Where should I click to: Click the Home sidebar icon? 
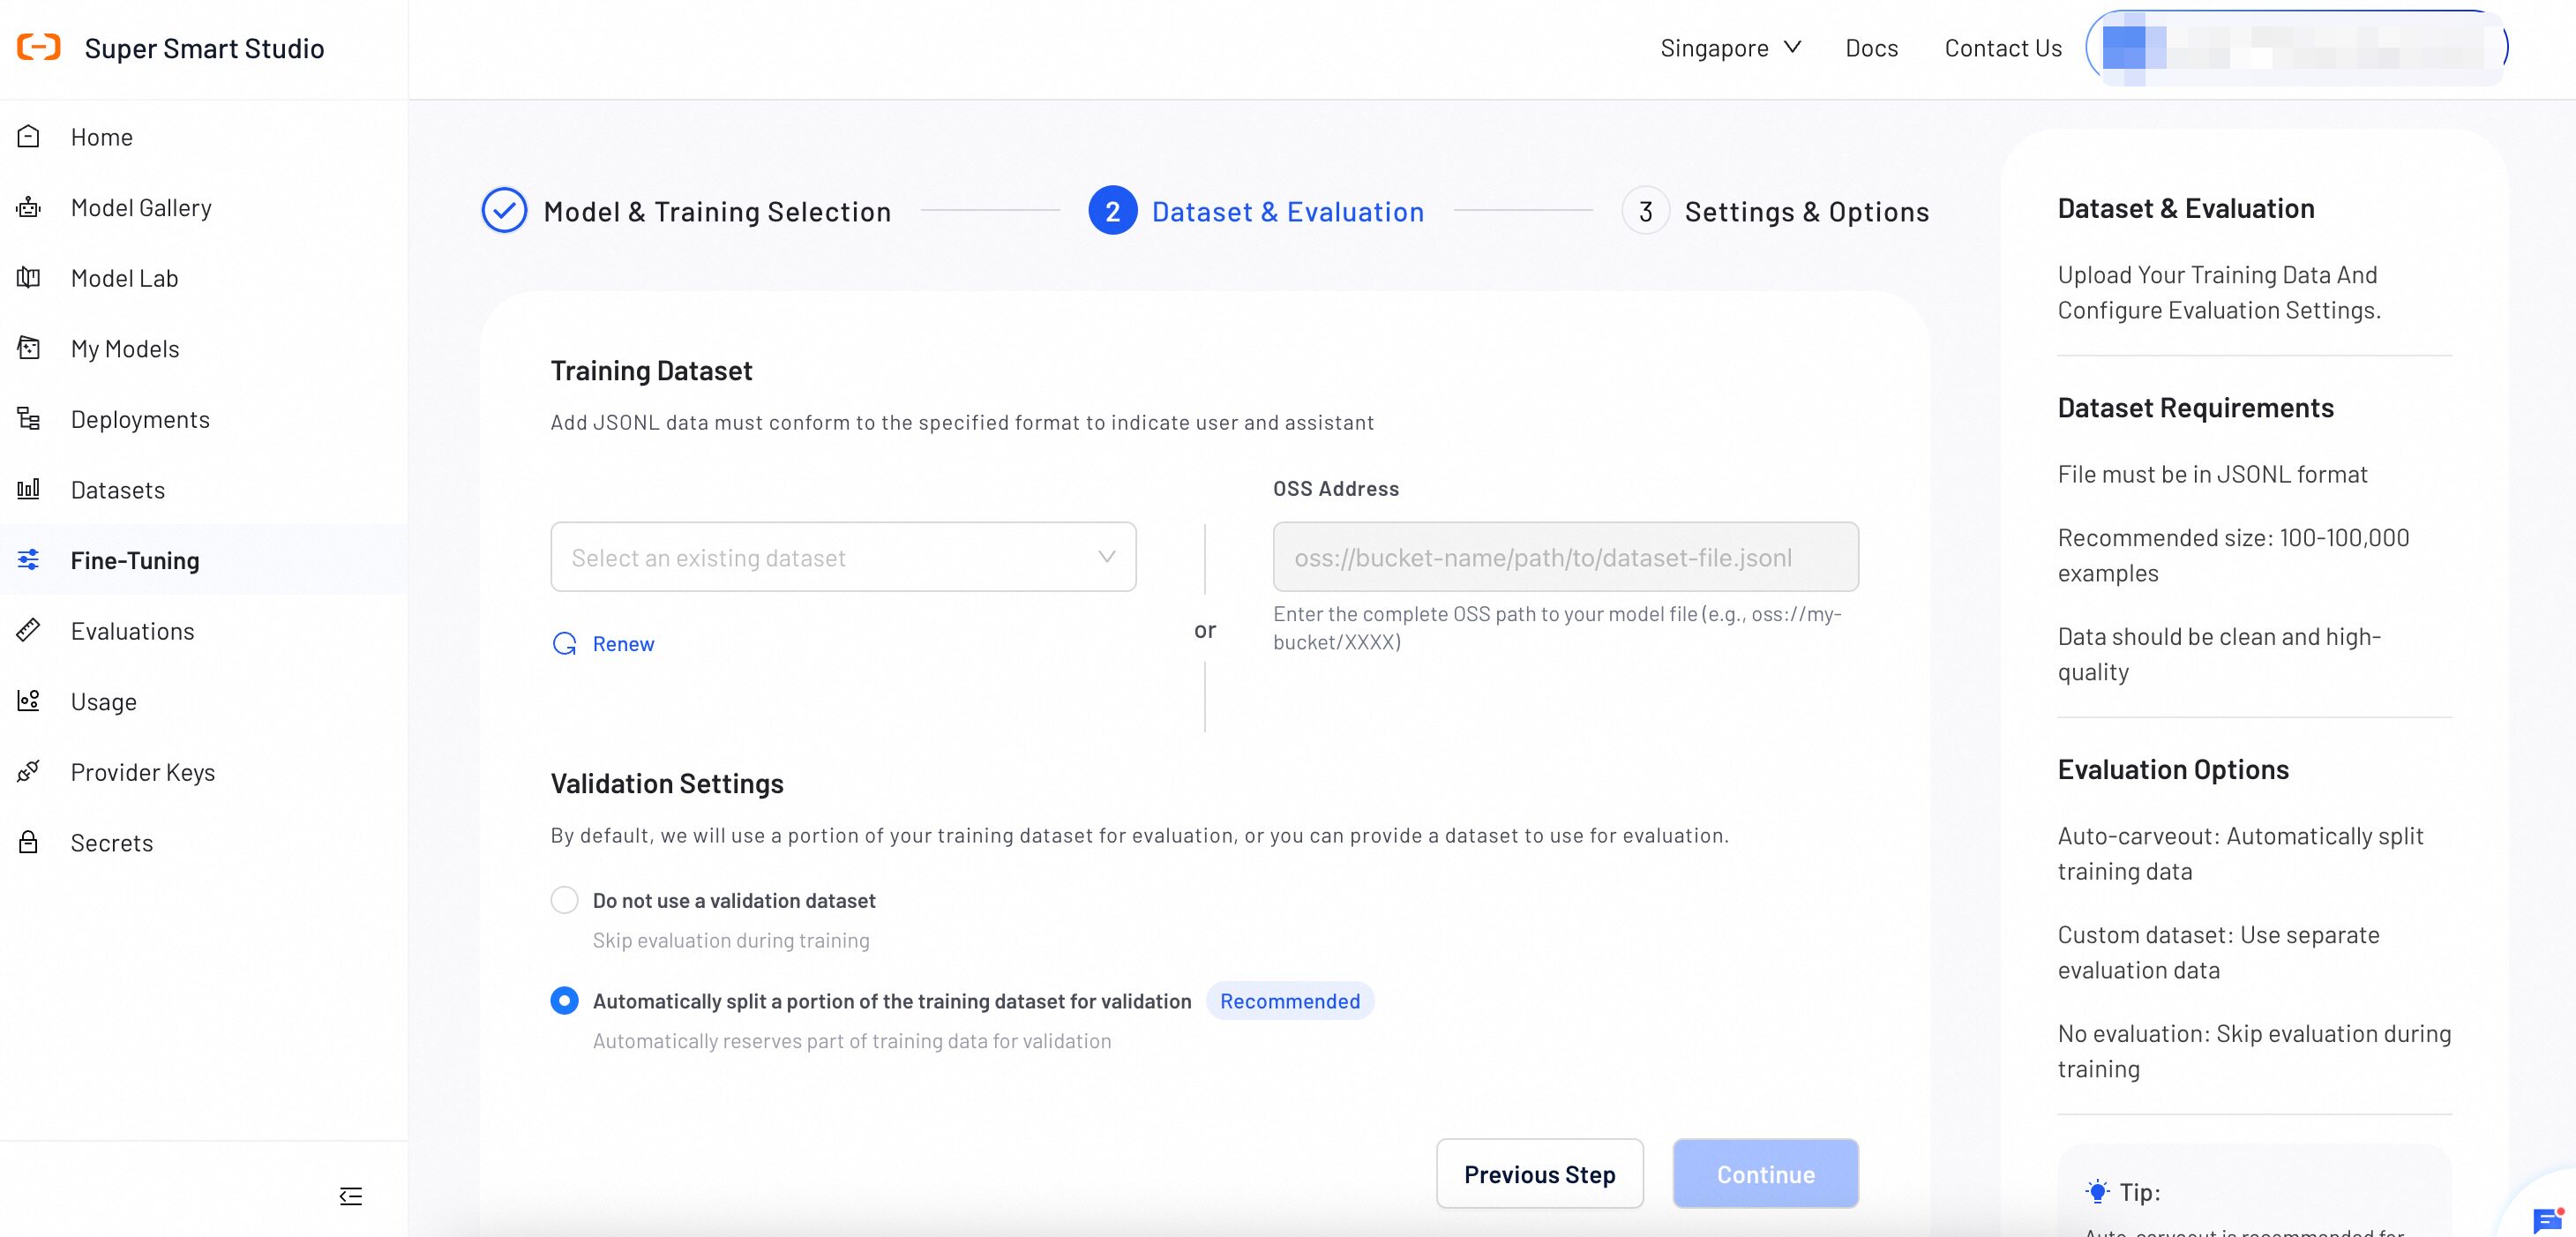pos(29,136)
